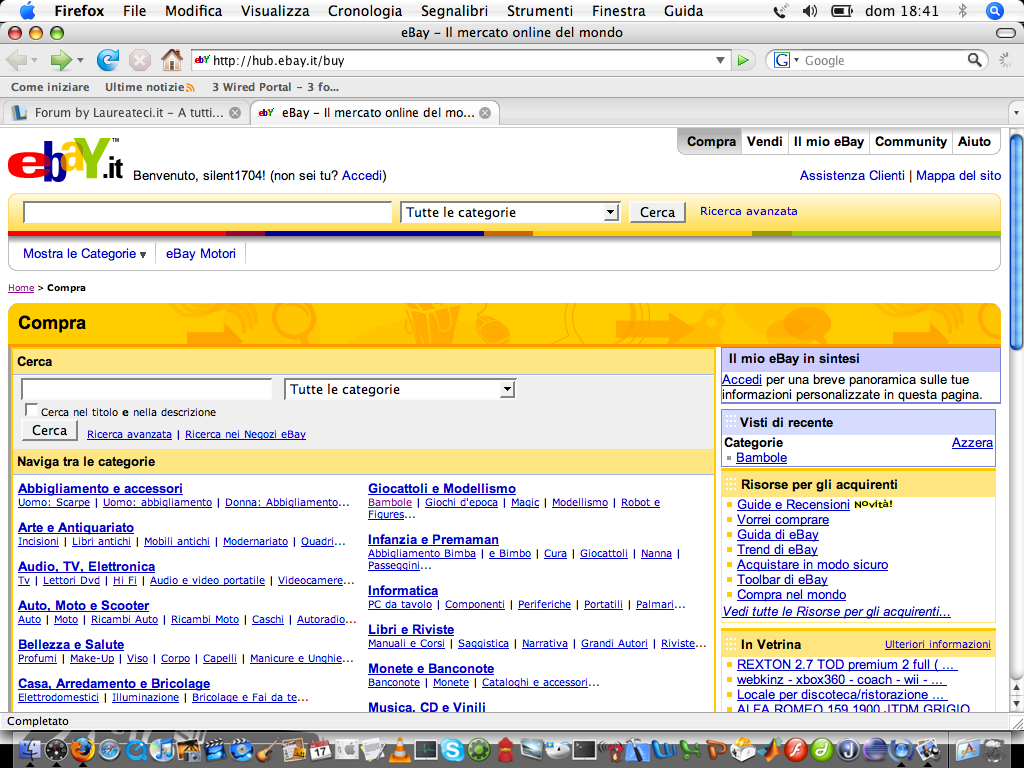The height and width of the screenshot is (768, 1024).
Task: Open the Strumenti menu
Action: coord(540,11)
